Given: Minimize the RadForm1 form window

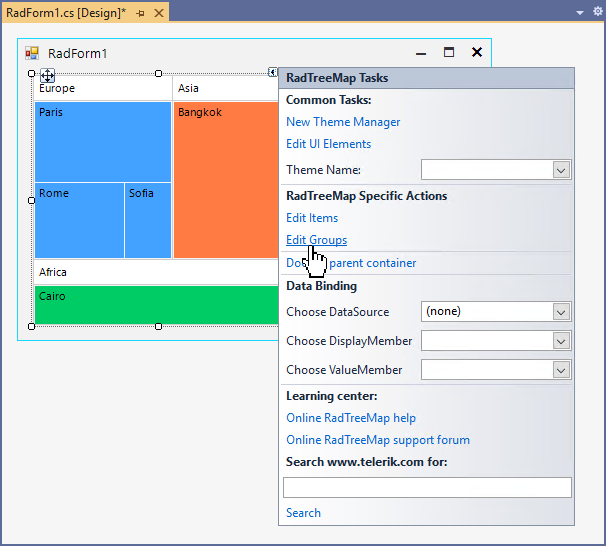Looking at the screenshot, I should 421,53.
